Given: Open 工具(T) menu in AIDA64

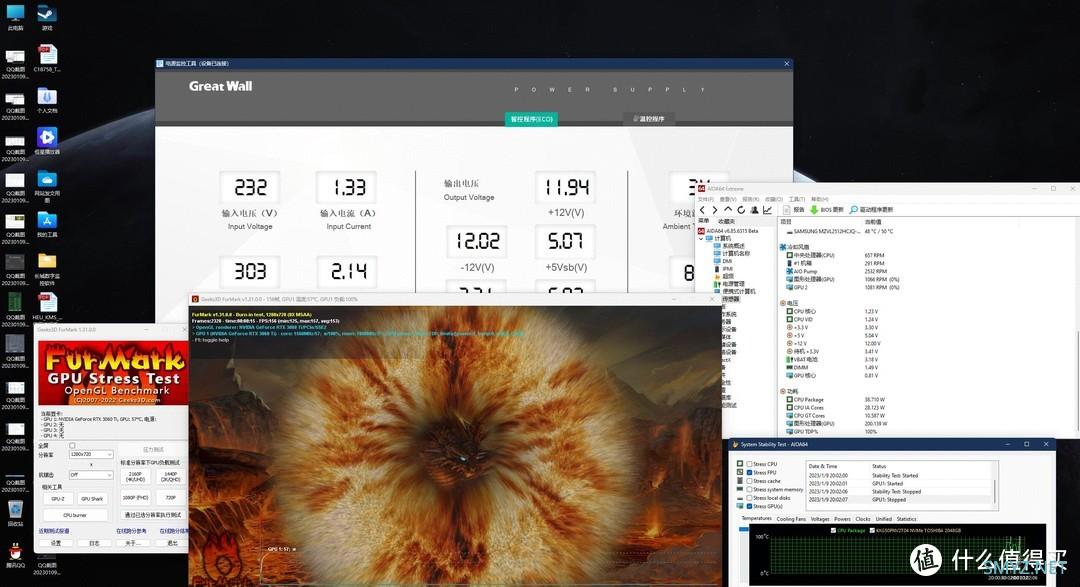Looking at the screenshot, I should (797, 199).
